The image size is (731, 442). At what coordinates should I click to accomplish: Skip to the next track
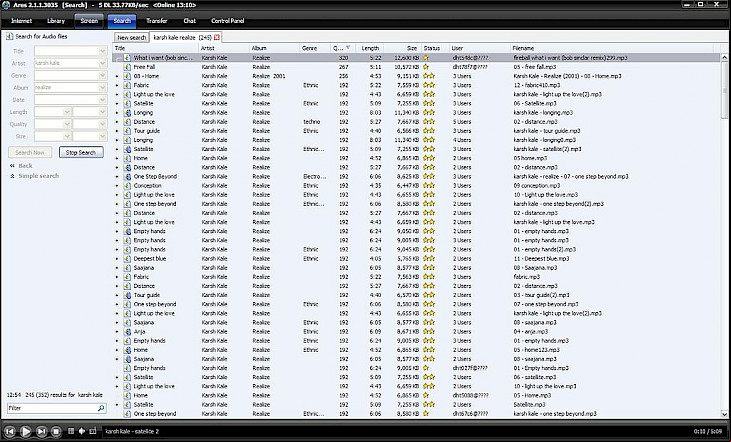41,431
